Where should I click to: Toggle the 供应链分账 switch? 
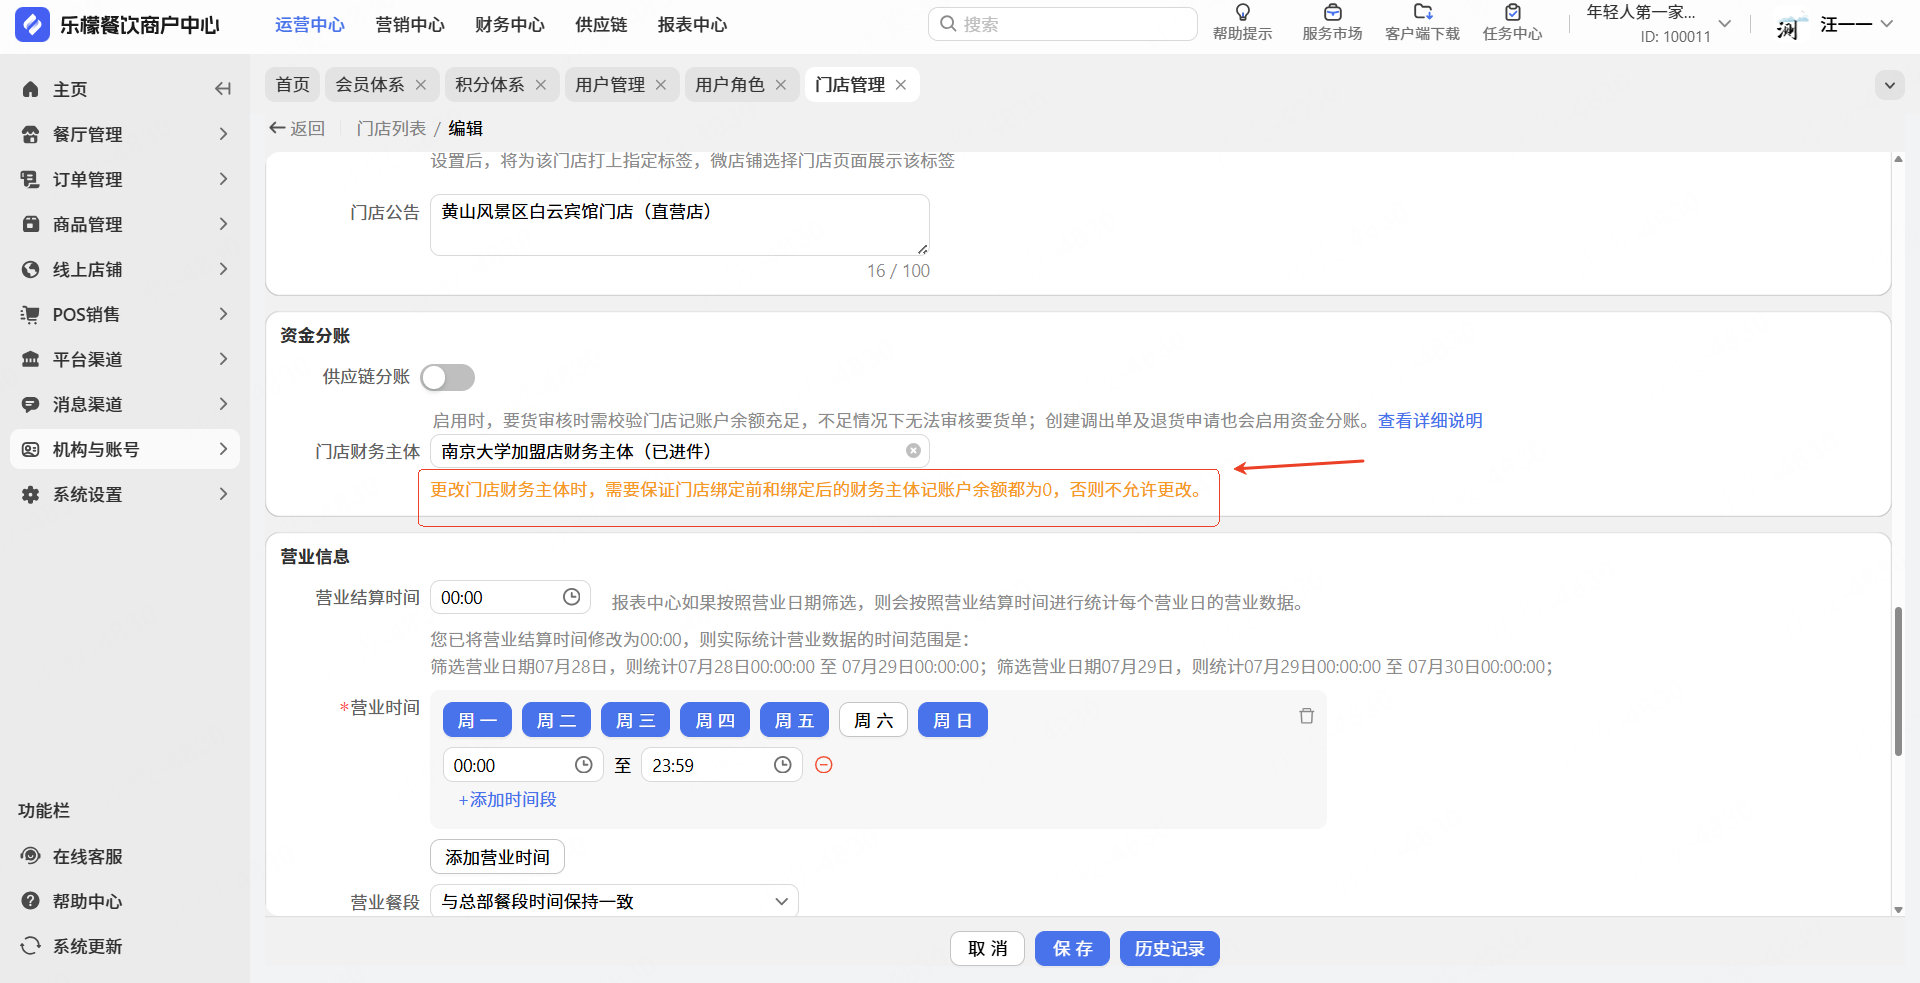pos(447,377)
